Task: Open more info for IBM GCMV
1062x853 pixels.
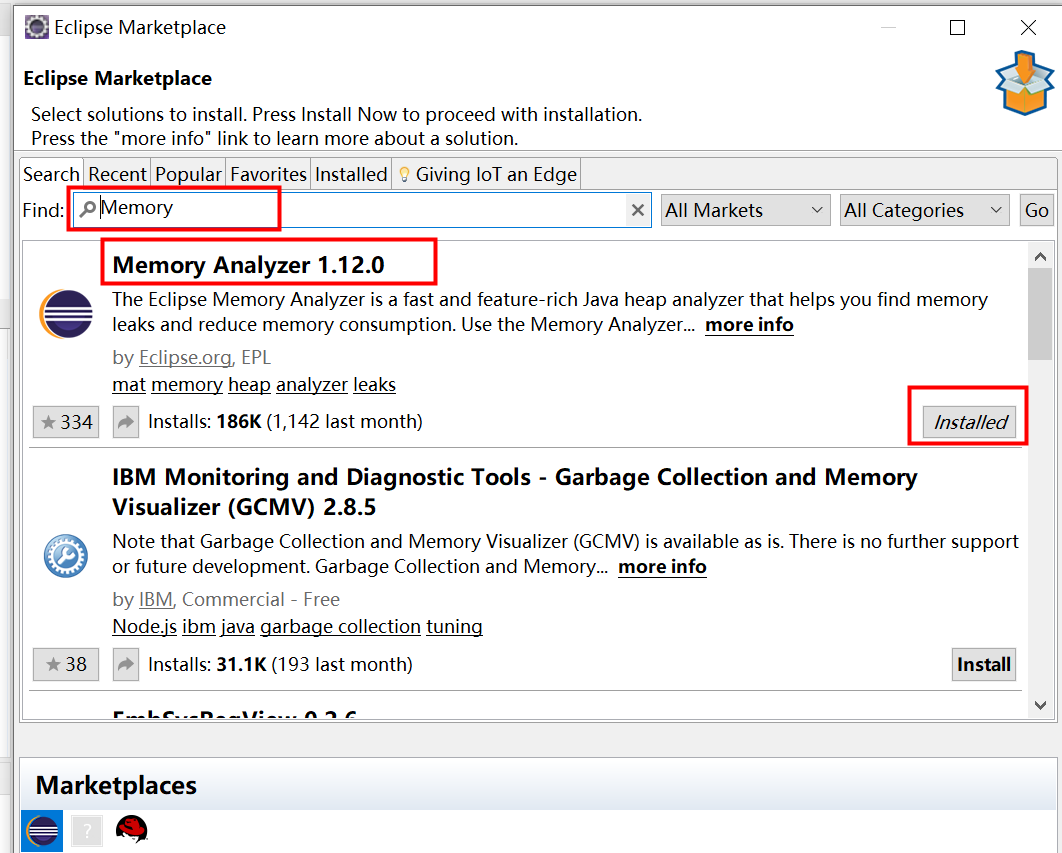Action: pos(662,566)
